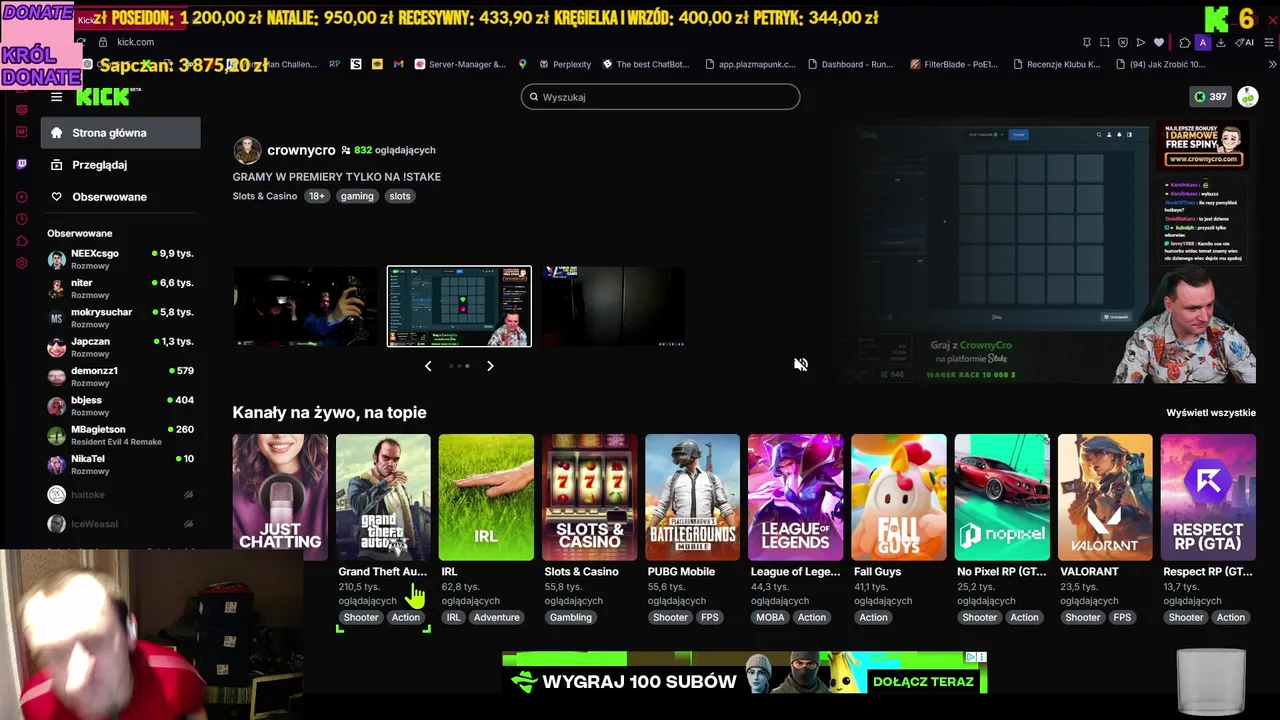Viewport: 1280px width, 720px height.
Task: Select the 18+ tag
Action: [316, 196]
